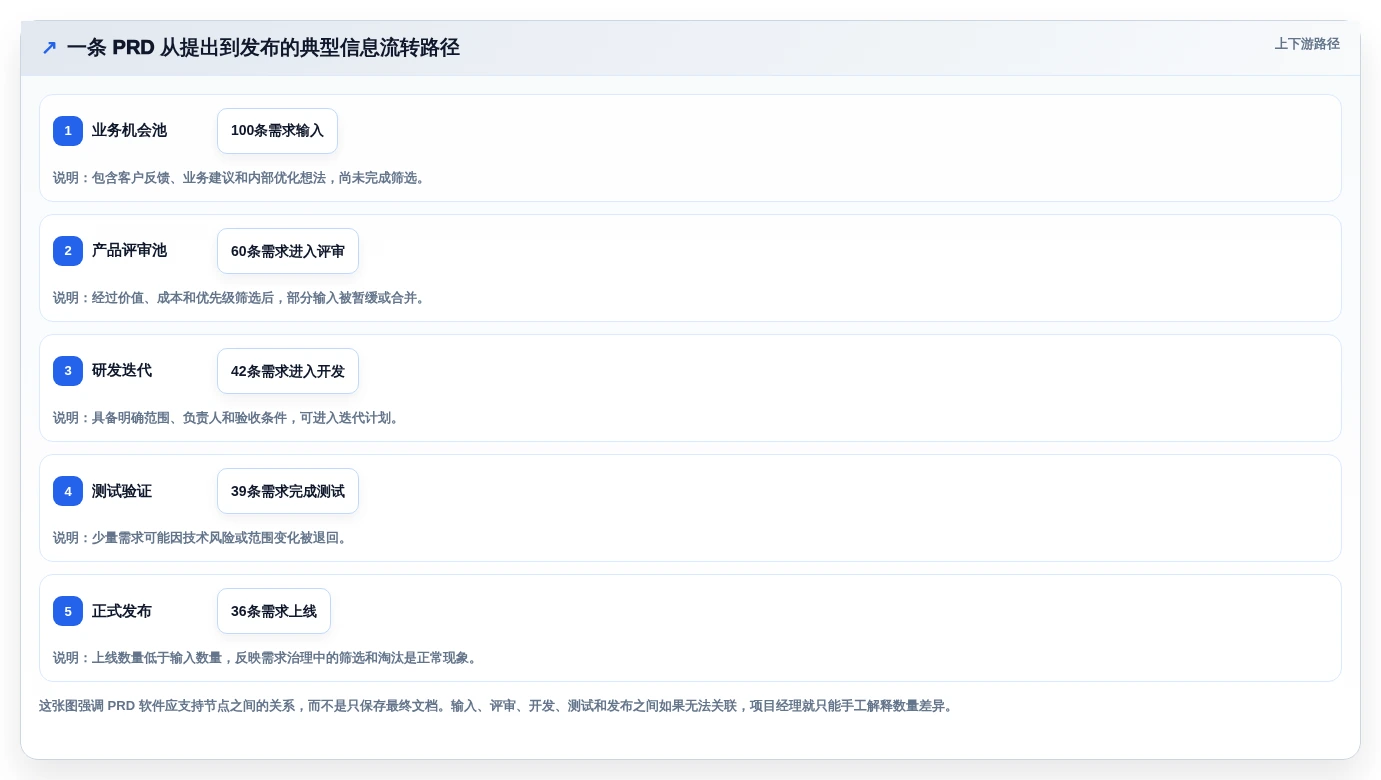The height and width of the screenshot is (780, 1381).
Task: Click the 研发迭代 stage name
Action: click(x=122, y=370)
